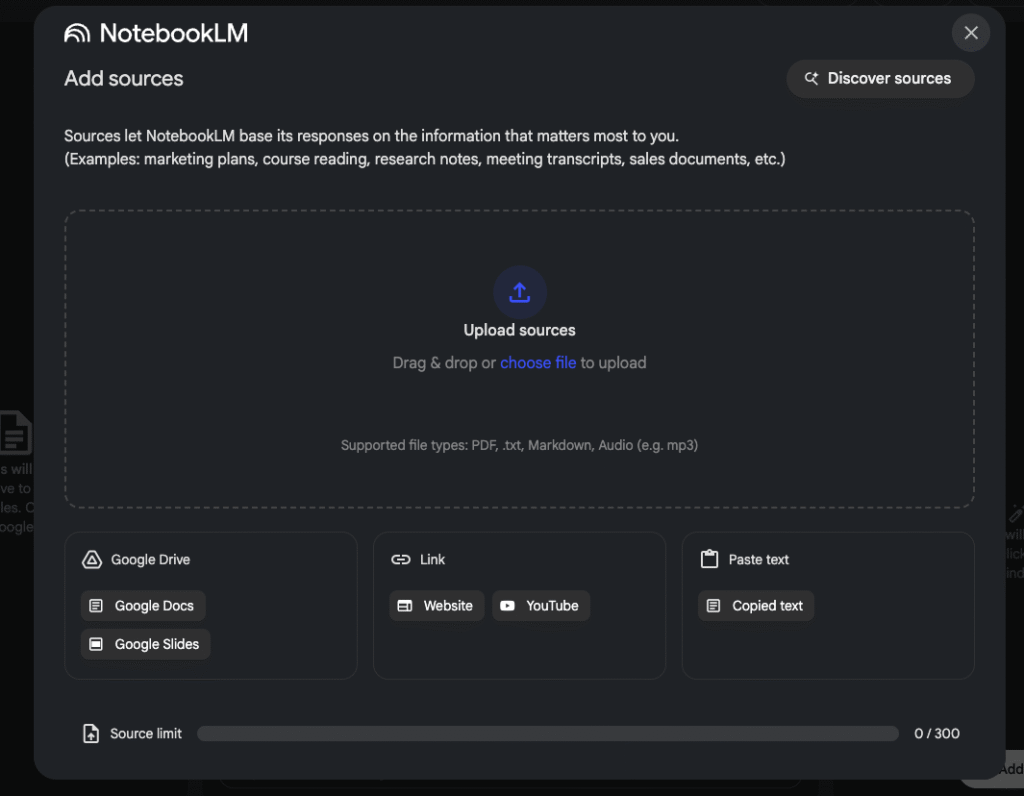Click the Add sources title

tap(124, 79)
